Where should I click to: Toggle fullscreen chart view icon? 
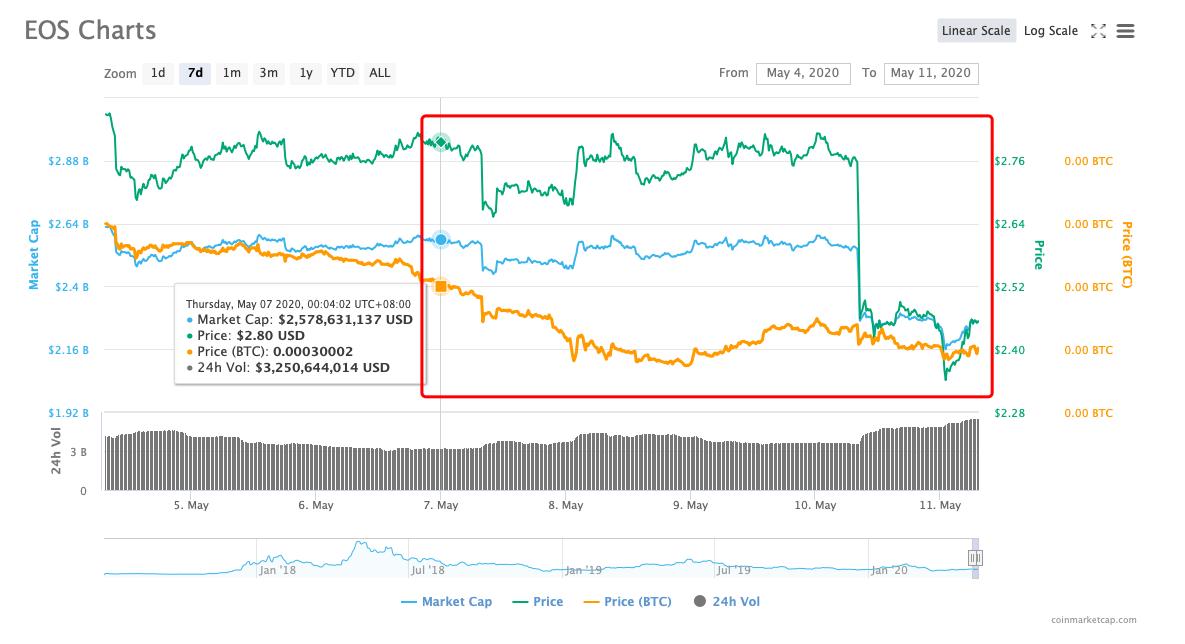coord(1098,31)
